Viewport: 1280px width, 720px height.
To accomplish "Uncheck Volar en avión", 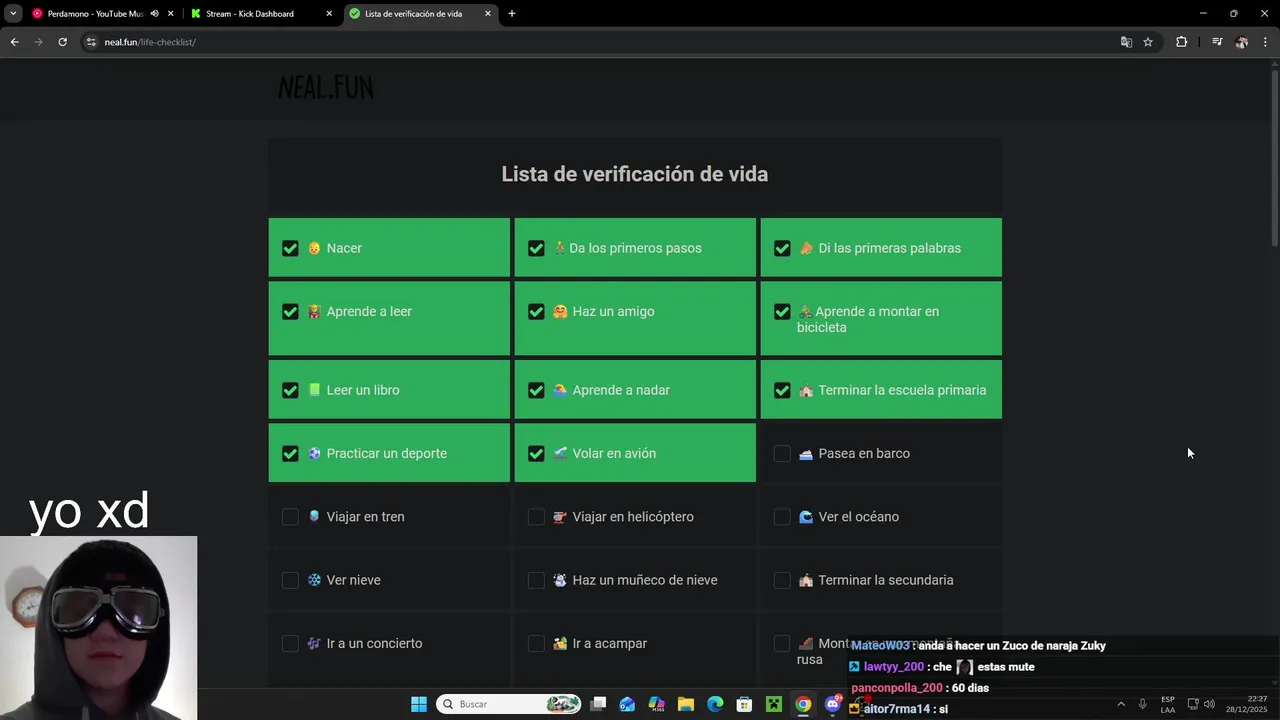I will 536,454.
